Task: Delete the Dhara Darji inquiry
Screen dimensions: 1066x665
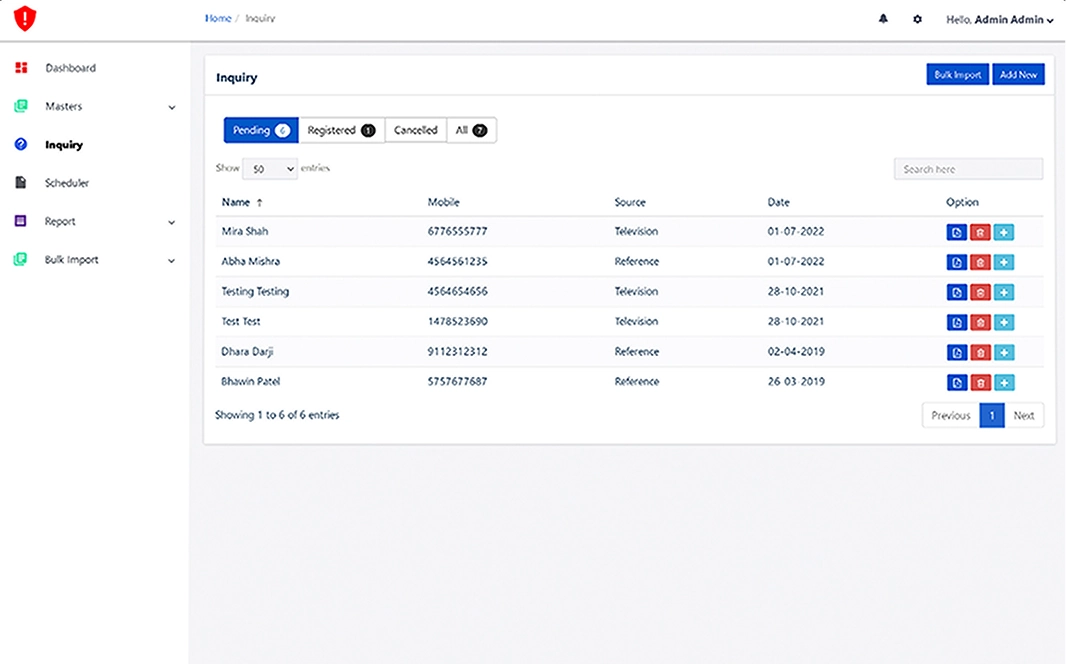Action: [x=980, y=353]
